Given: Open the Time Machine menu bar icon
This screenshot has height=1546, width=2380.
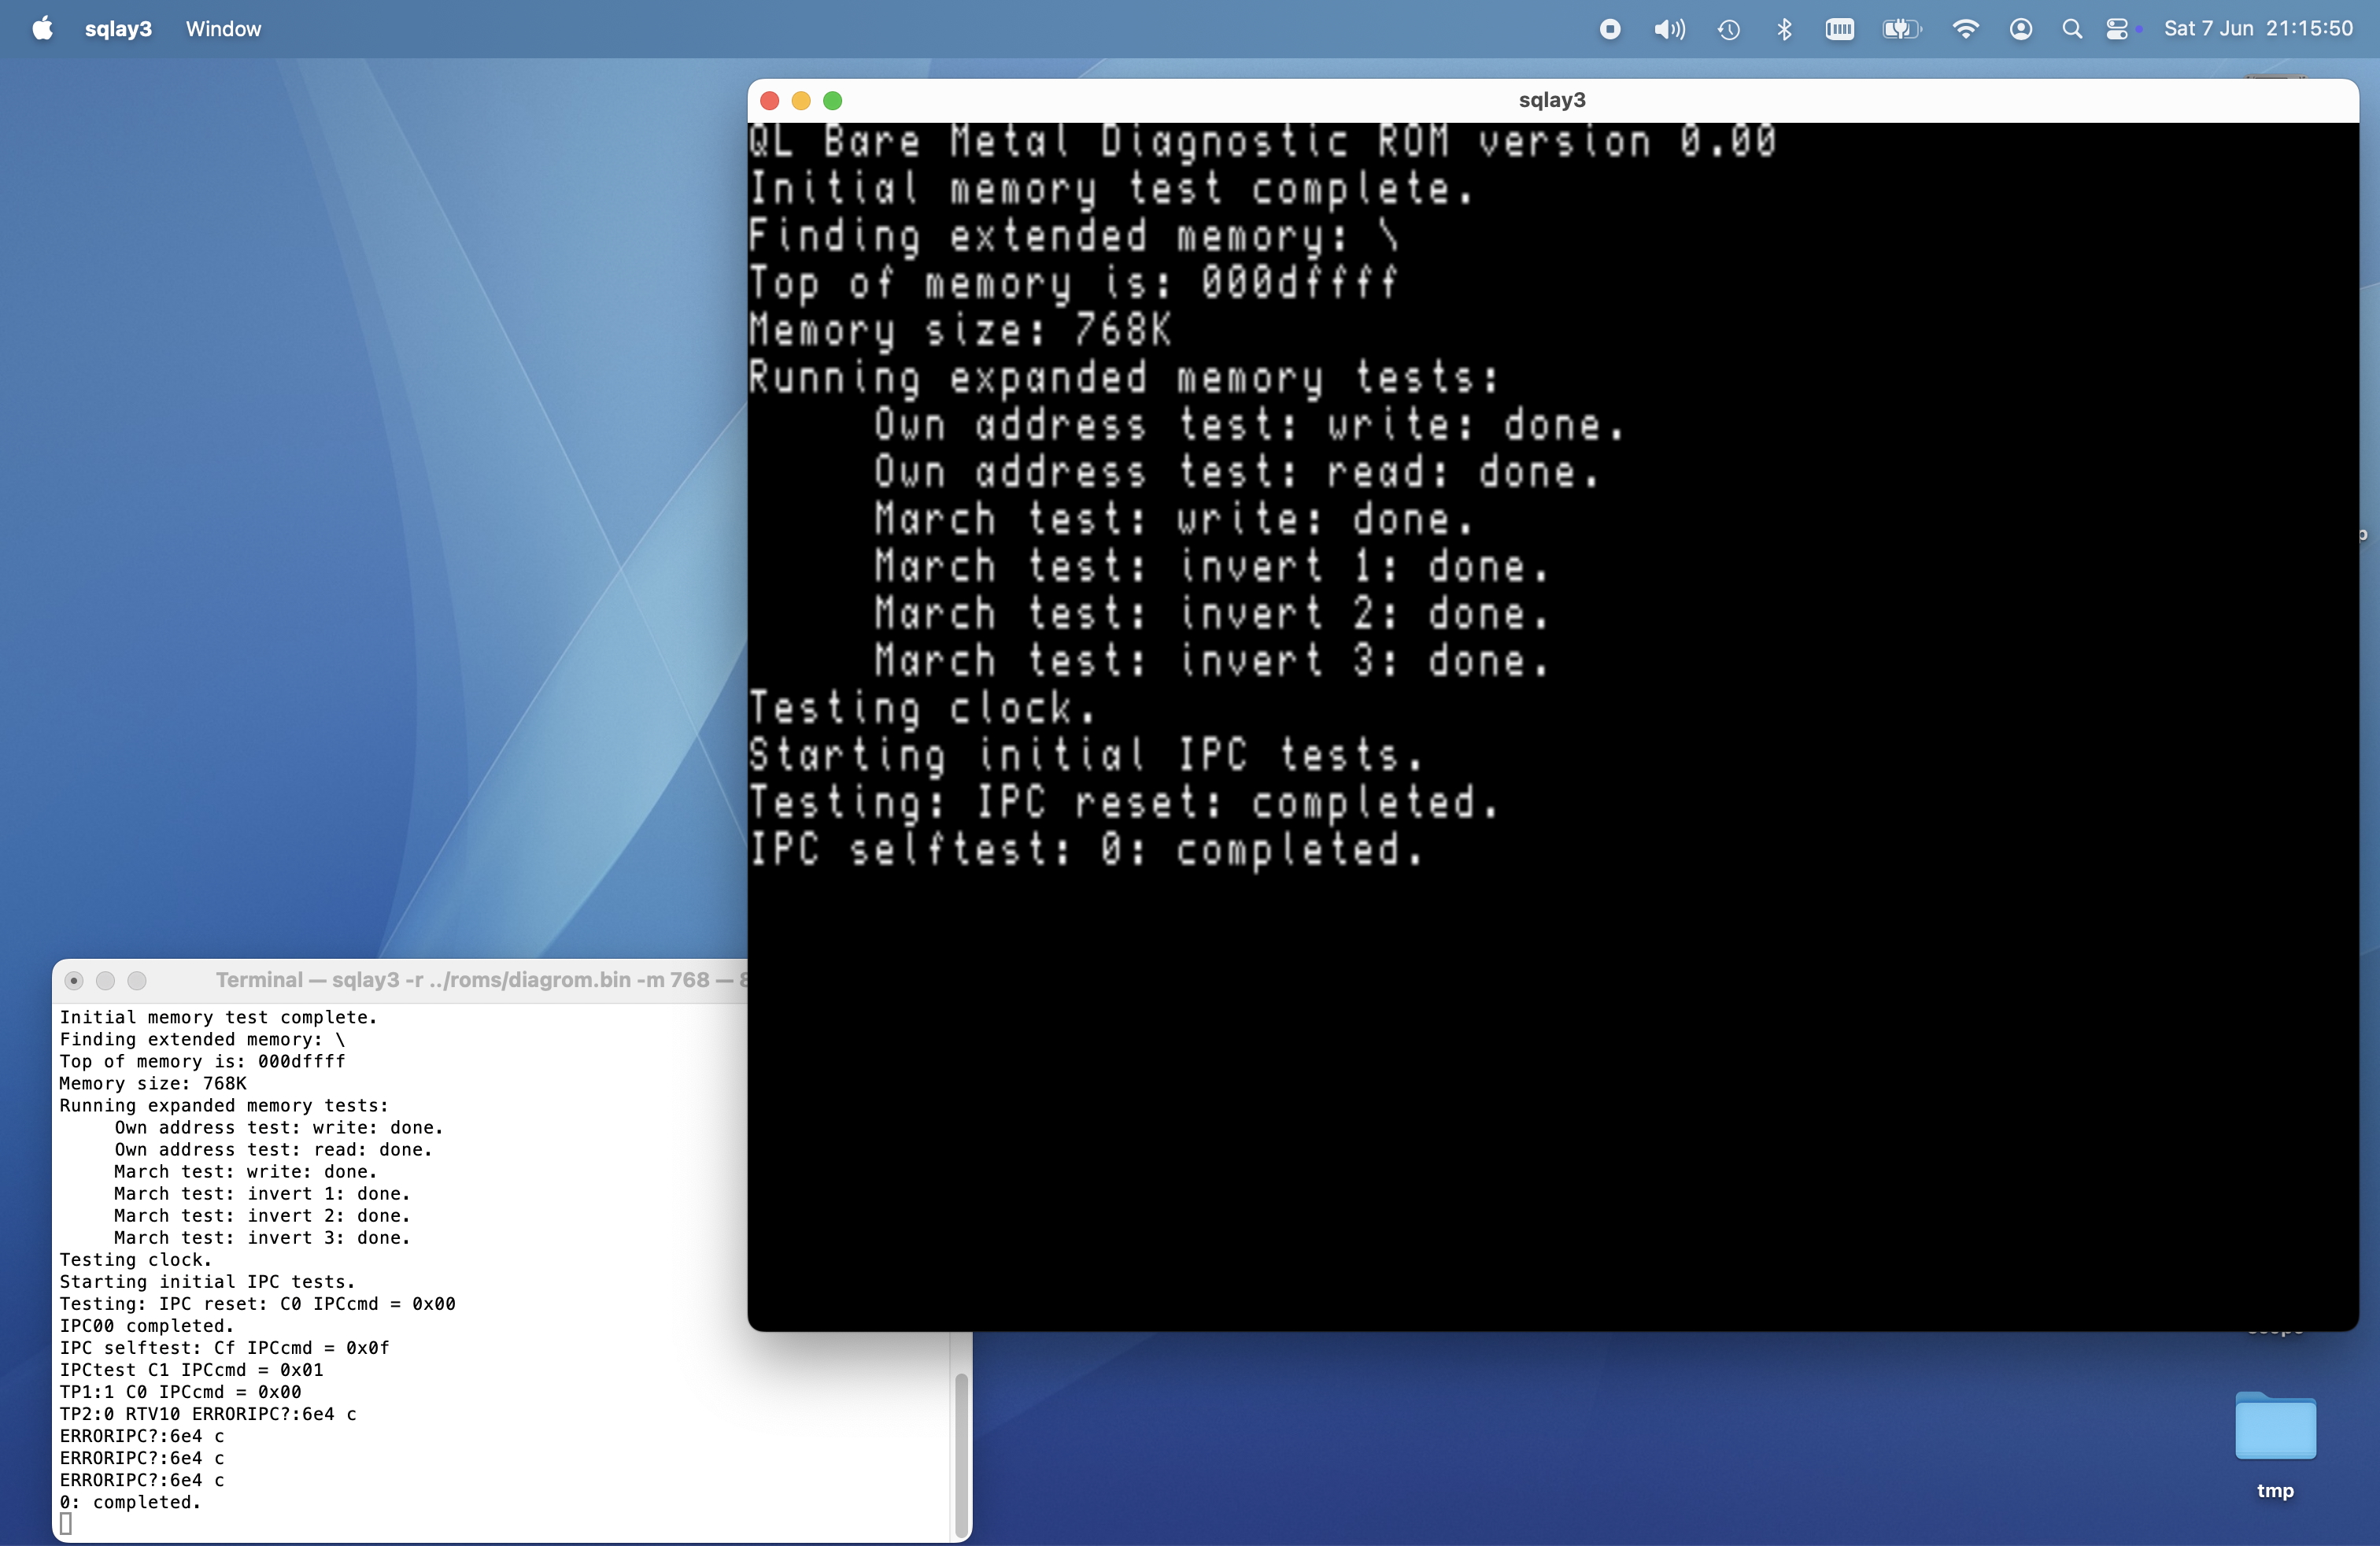Looking at the screenshot, I should (1729, 29).
